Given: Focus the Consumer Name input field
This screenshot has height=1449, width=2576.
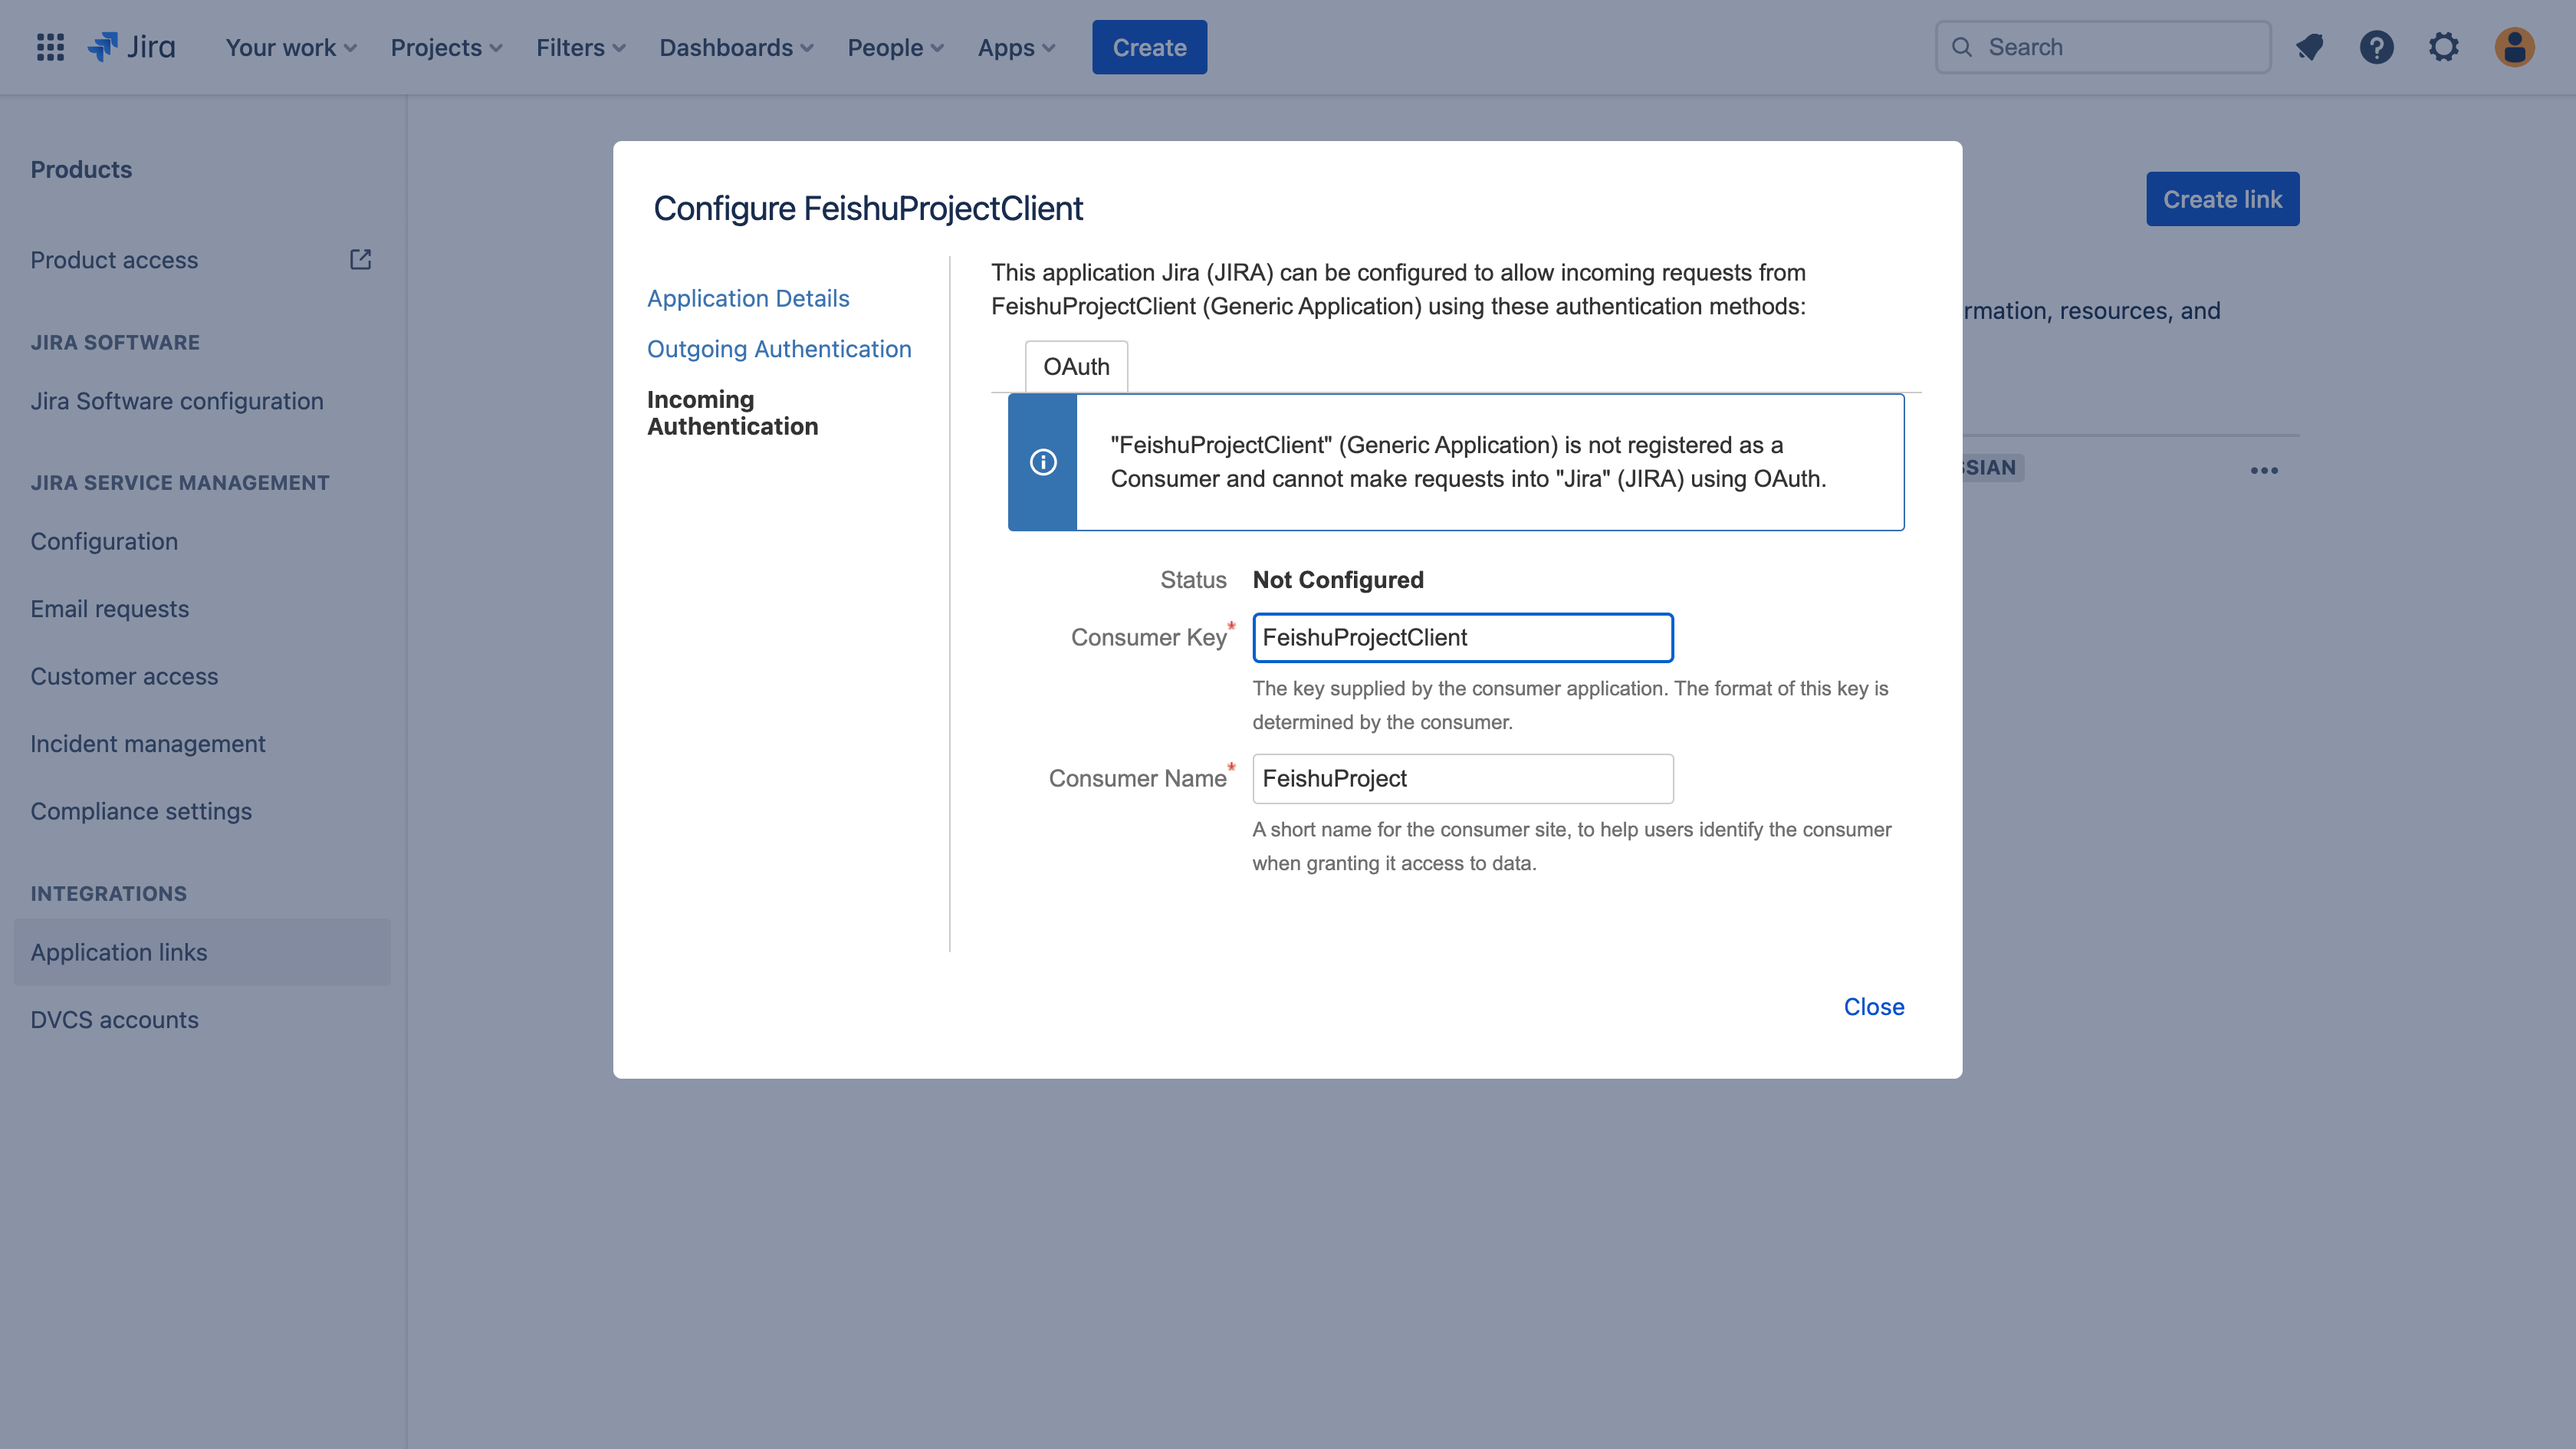Looking at the screenshot, I should tap(1463, 778).
